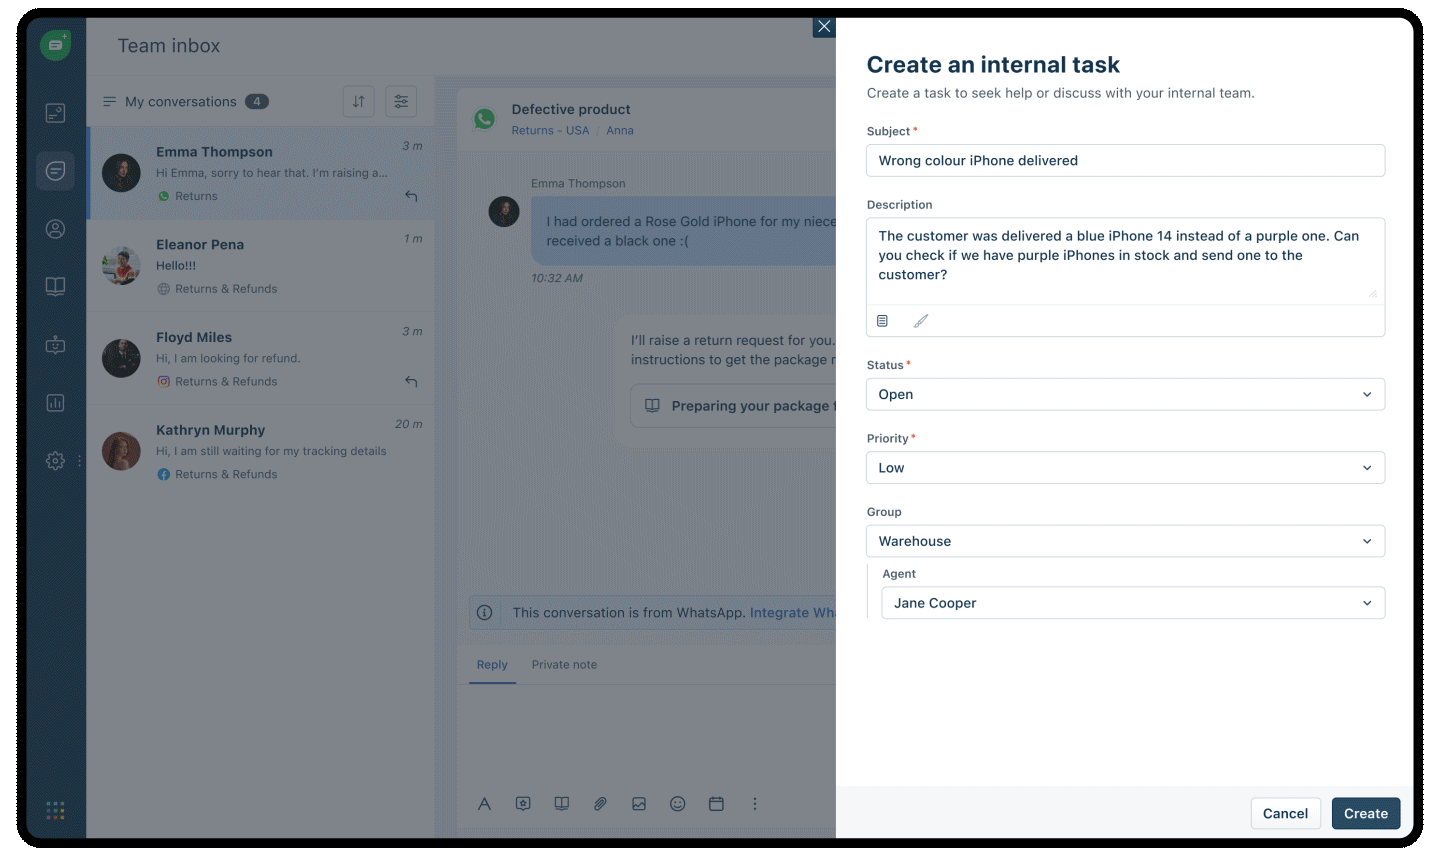Click the pen icon below the description box
1440x856 pixels.
(921, 321)
